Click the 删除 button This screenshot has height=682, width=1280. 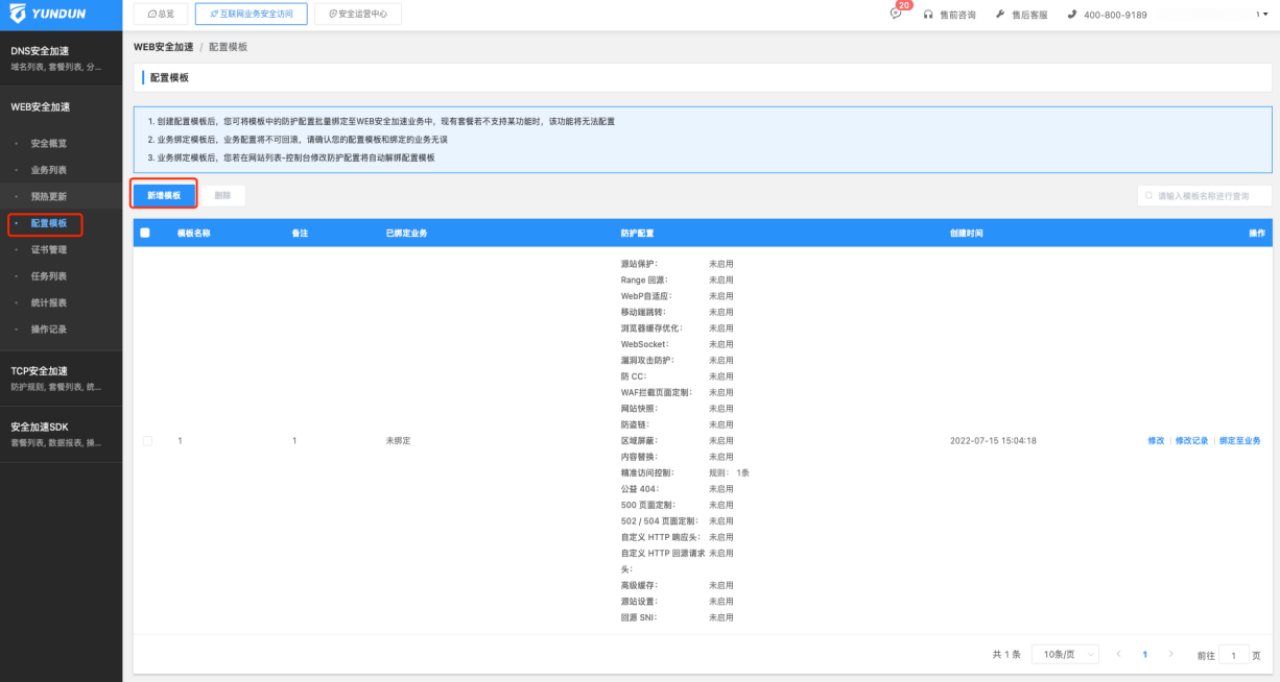[223, 195]
